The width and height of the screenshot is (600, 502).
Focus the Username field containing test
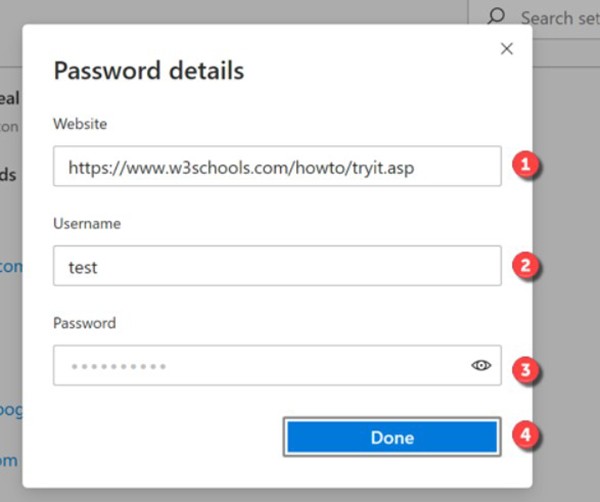pos(277,267)
